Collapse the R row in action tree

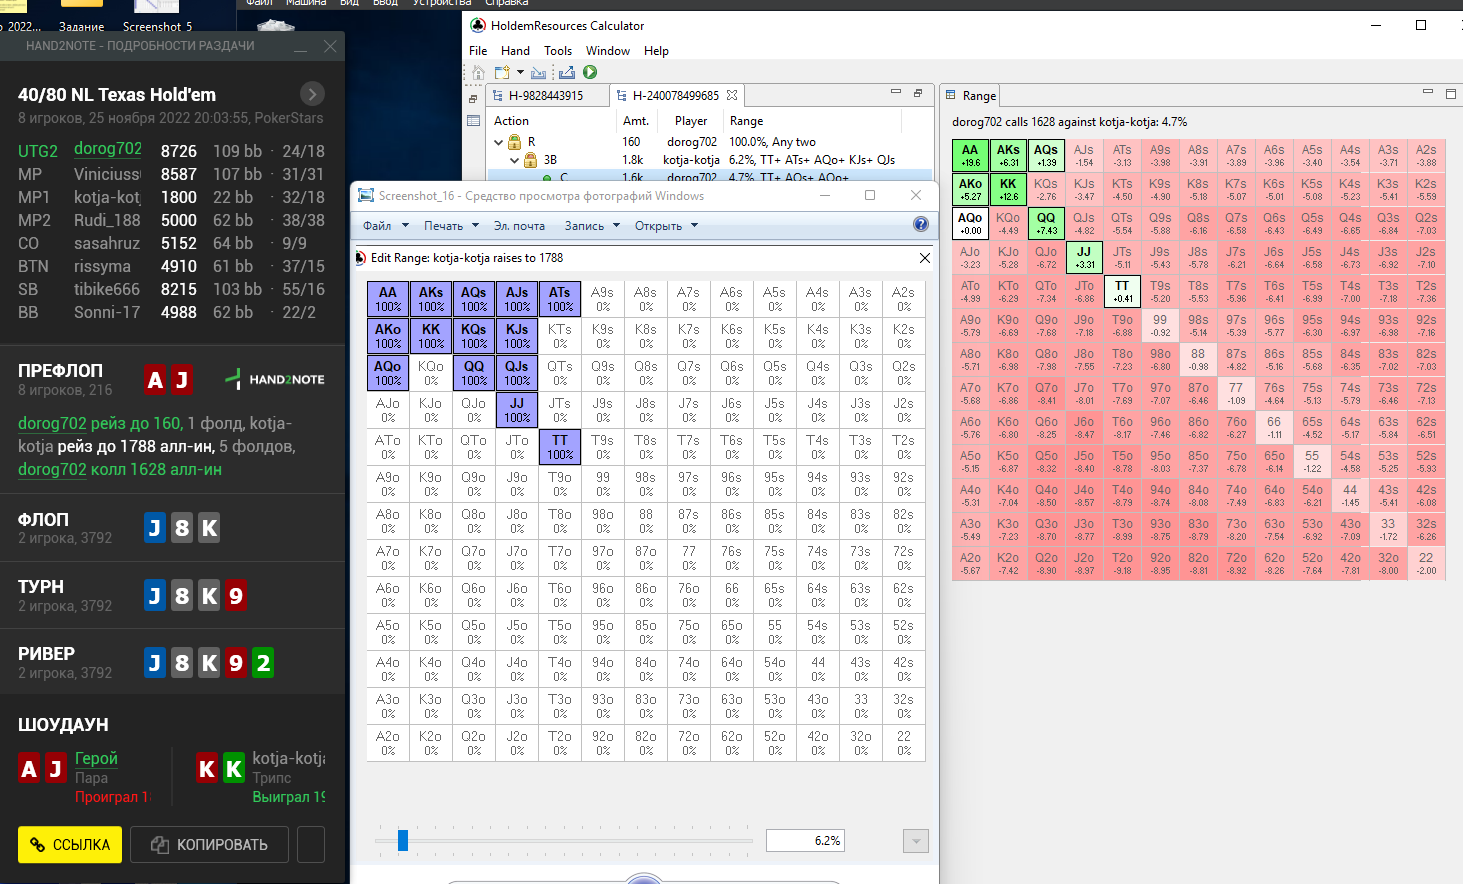click(x=498, y=142)
